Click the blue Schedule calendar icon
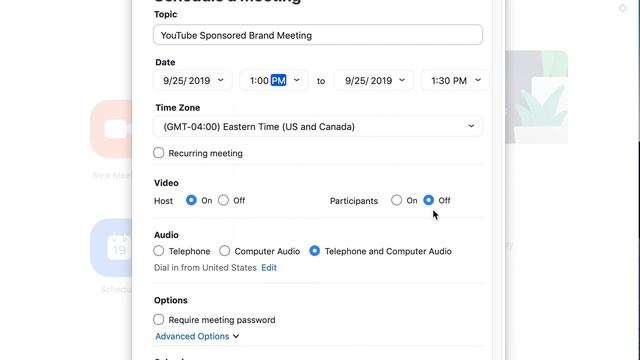Image resolution: width=640 pixels, height=360 pixels. (111, 247)
